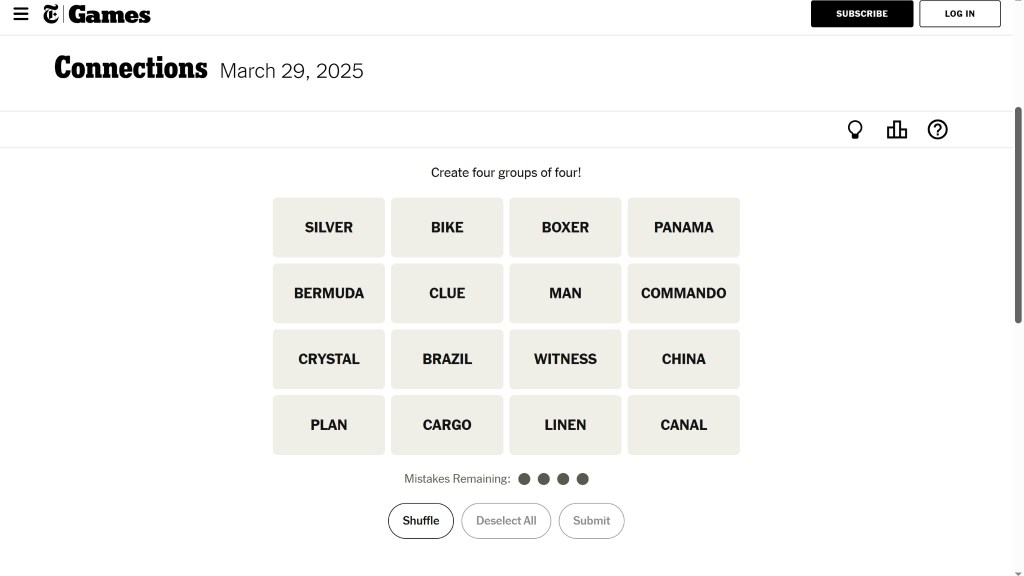This screenshot has height=576, width=1024.
Task: Select the CRYSTAL word tile
Action: 328,359
